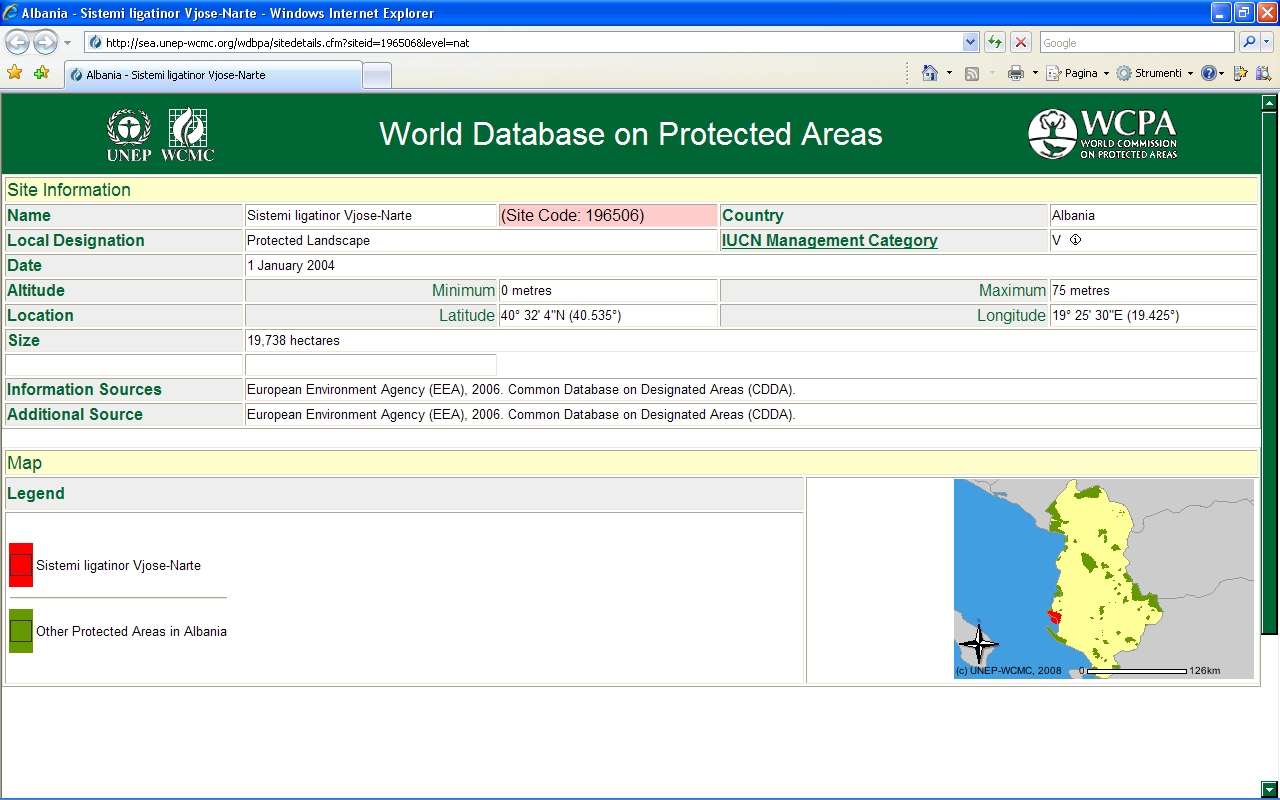The height and width of the screenshot is (800, 1280).
Task: Open the Pagina menu
Action: (1078, 73)
